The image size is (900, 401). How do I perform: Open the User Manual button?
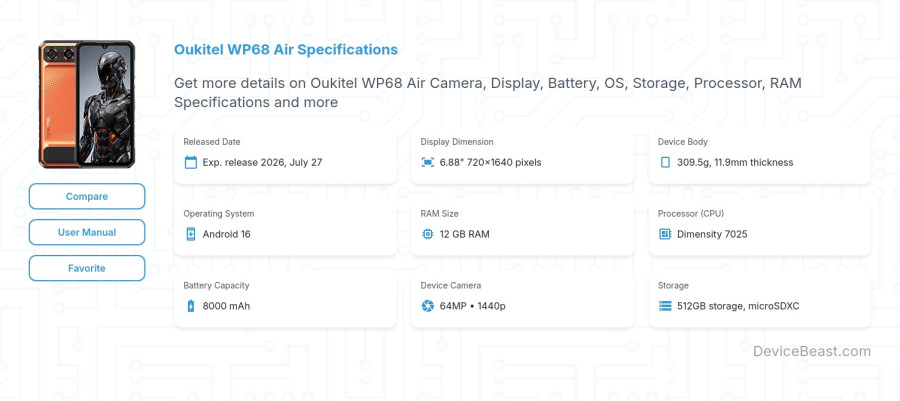point(87,232)
